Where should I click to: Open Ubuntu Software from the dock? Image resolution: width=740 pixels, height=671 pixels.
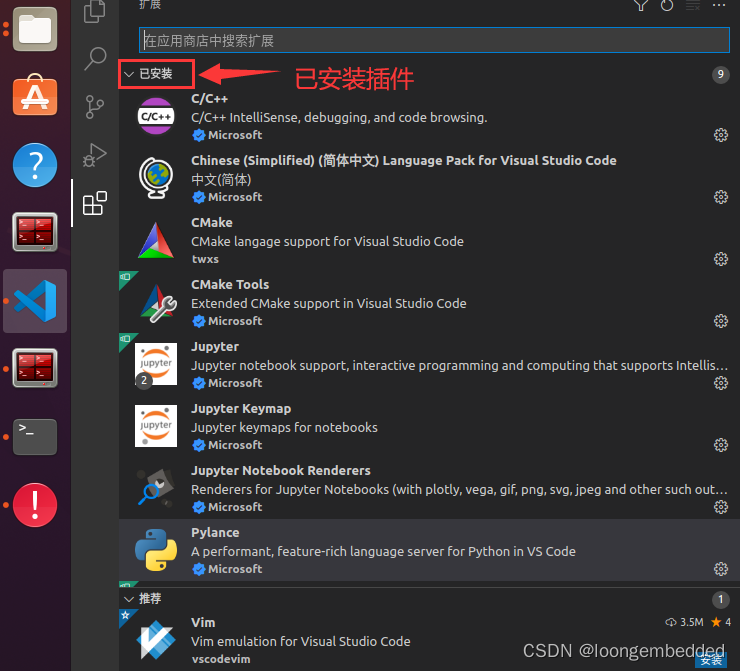[x=35, y=95]
